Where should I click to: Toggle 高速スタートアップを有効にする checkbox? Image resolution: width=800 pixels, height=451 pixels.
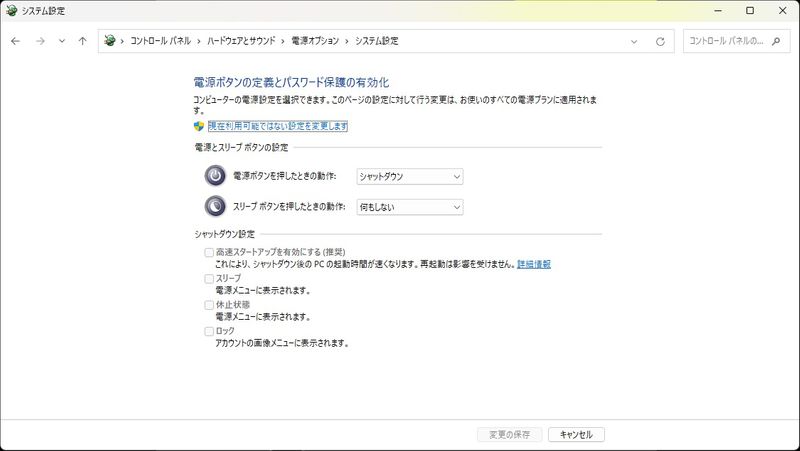click(x=209, y=253)
